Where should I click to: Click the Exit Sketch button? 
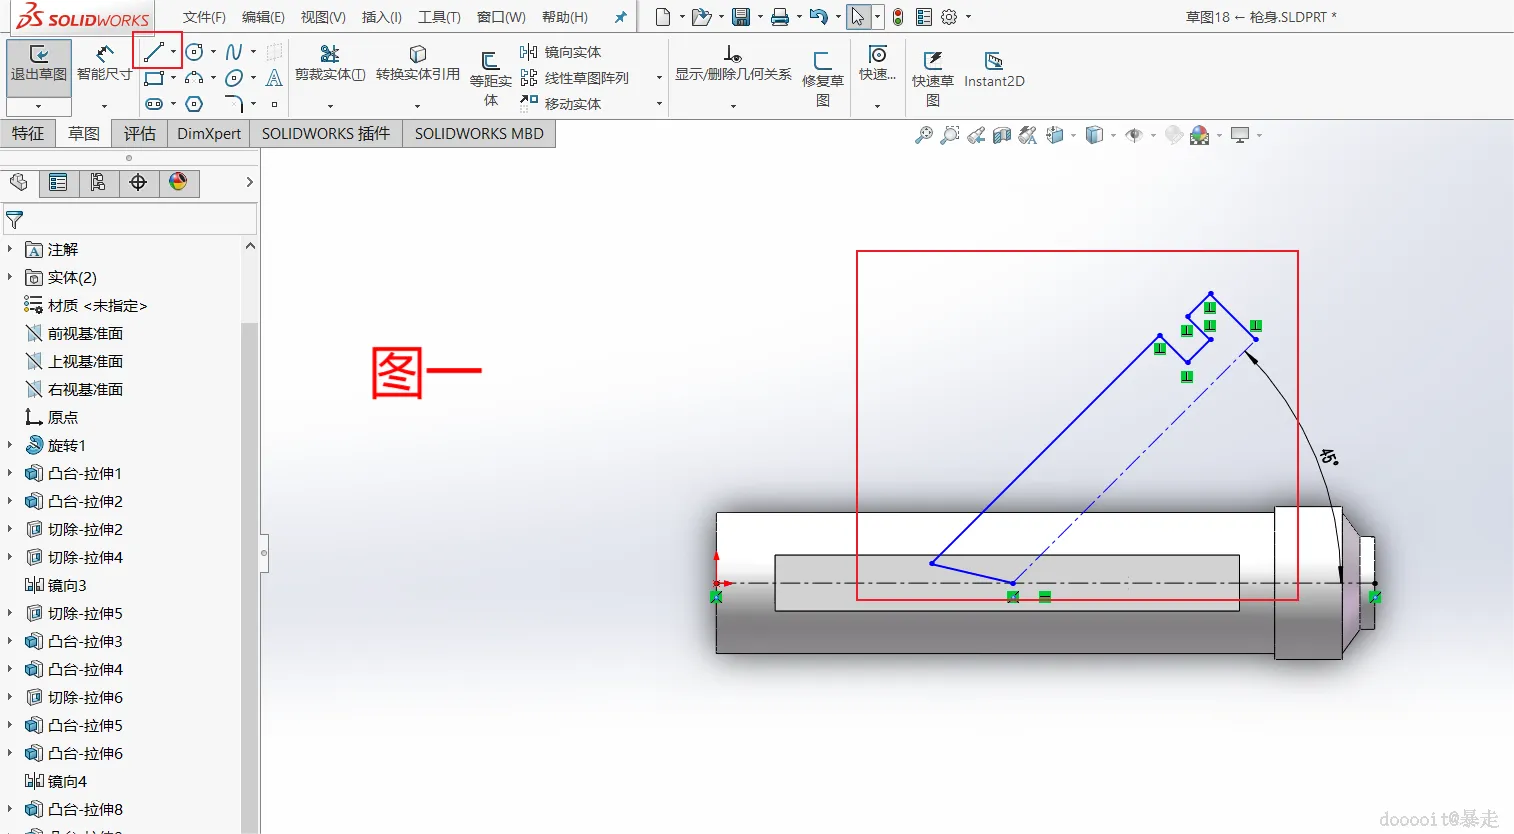tap(39, 64)
